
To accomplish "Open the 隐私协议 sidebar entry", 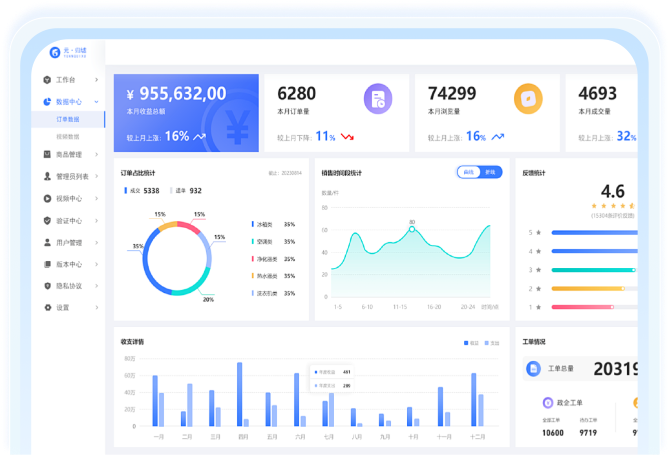I will point(69,286).
